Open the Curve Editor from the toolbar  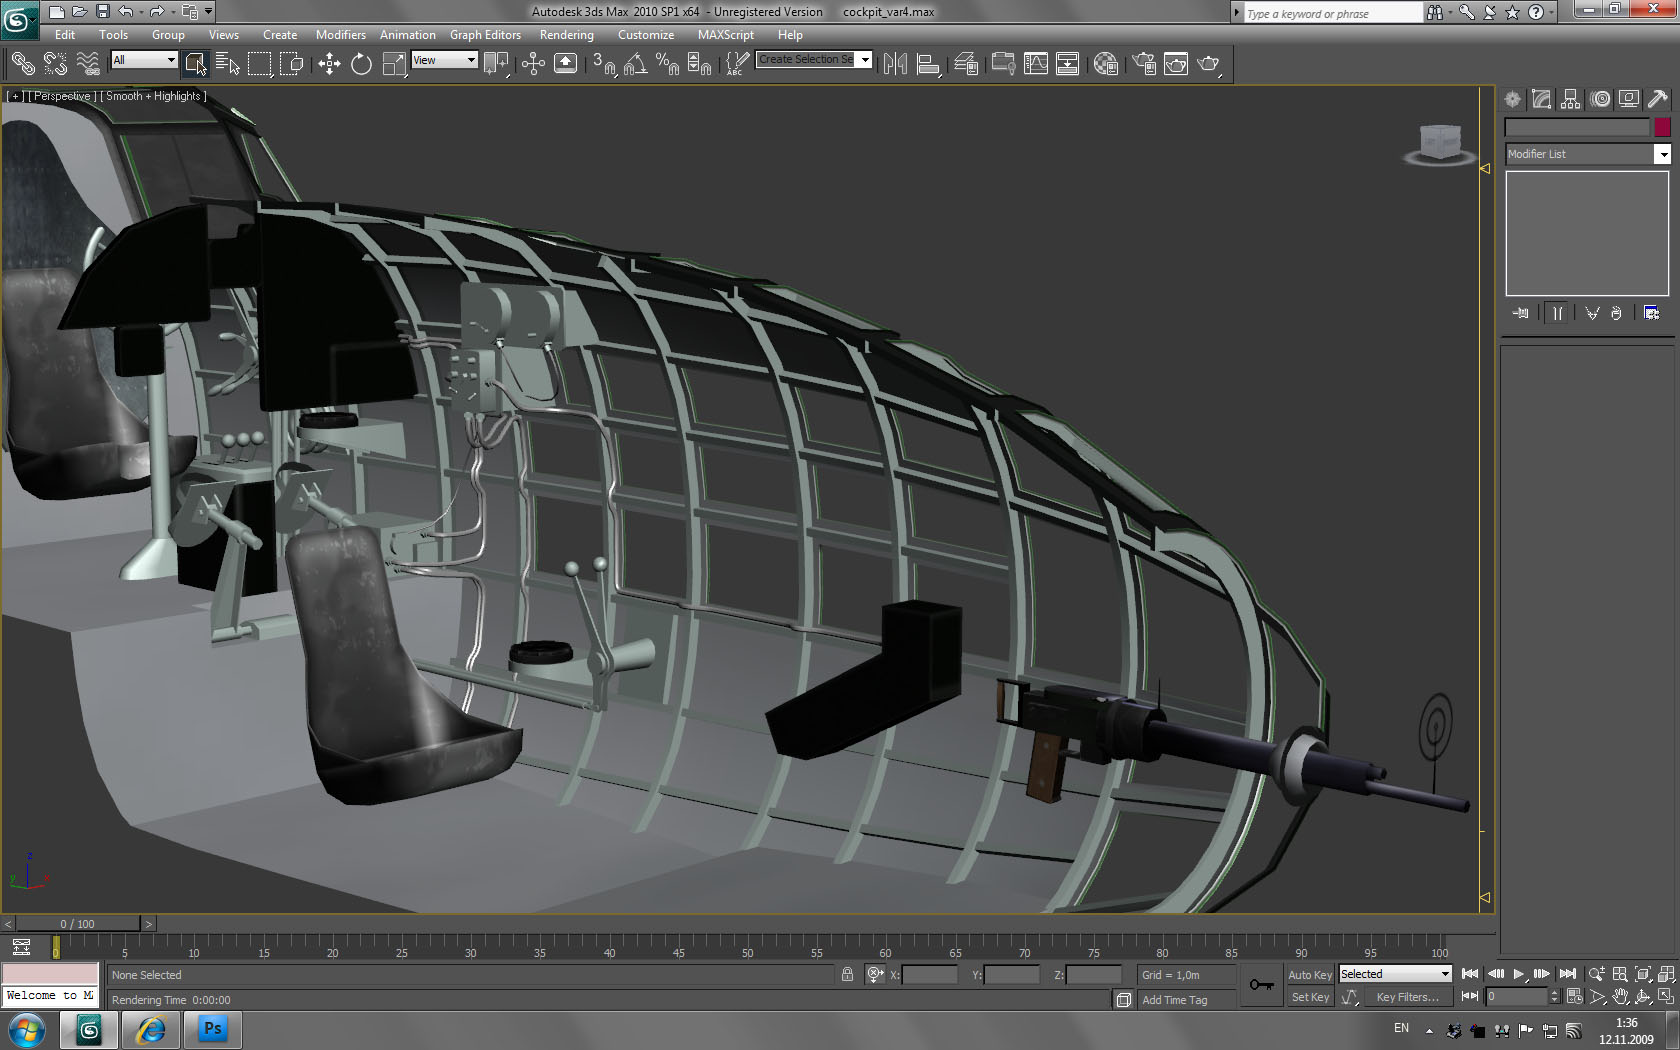coord(1036,64)
